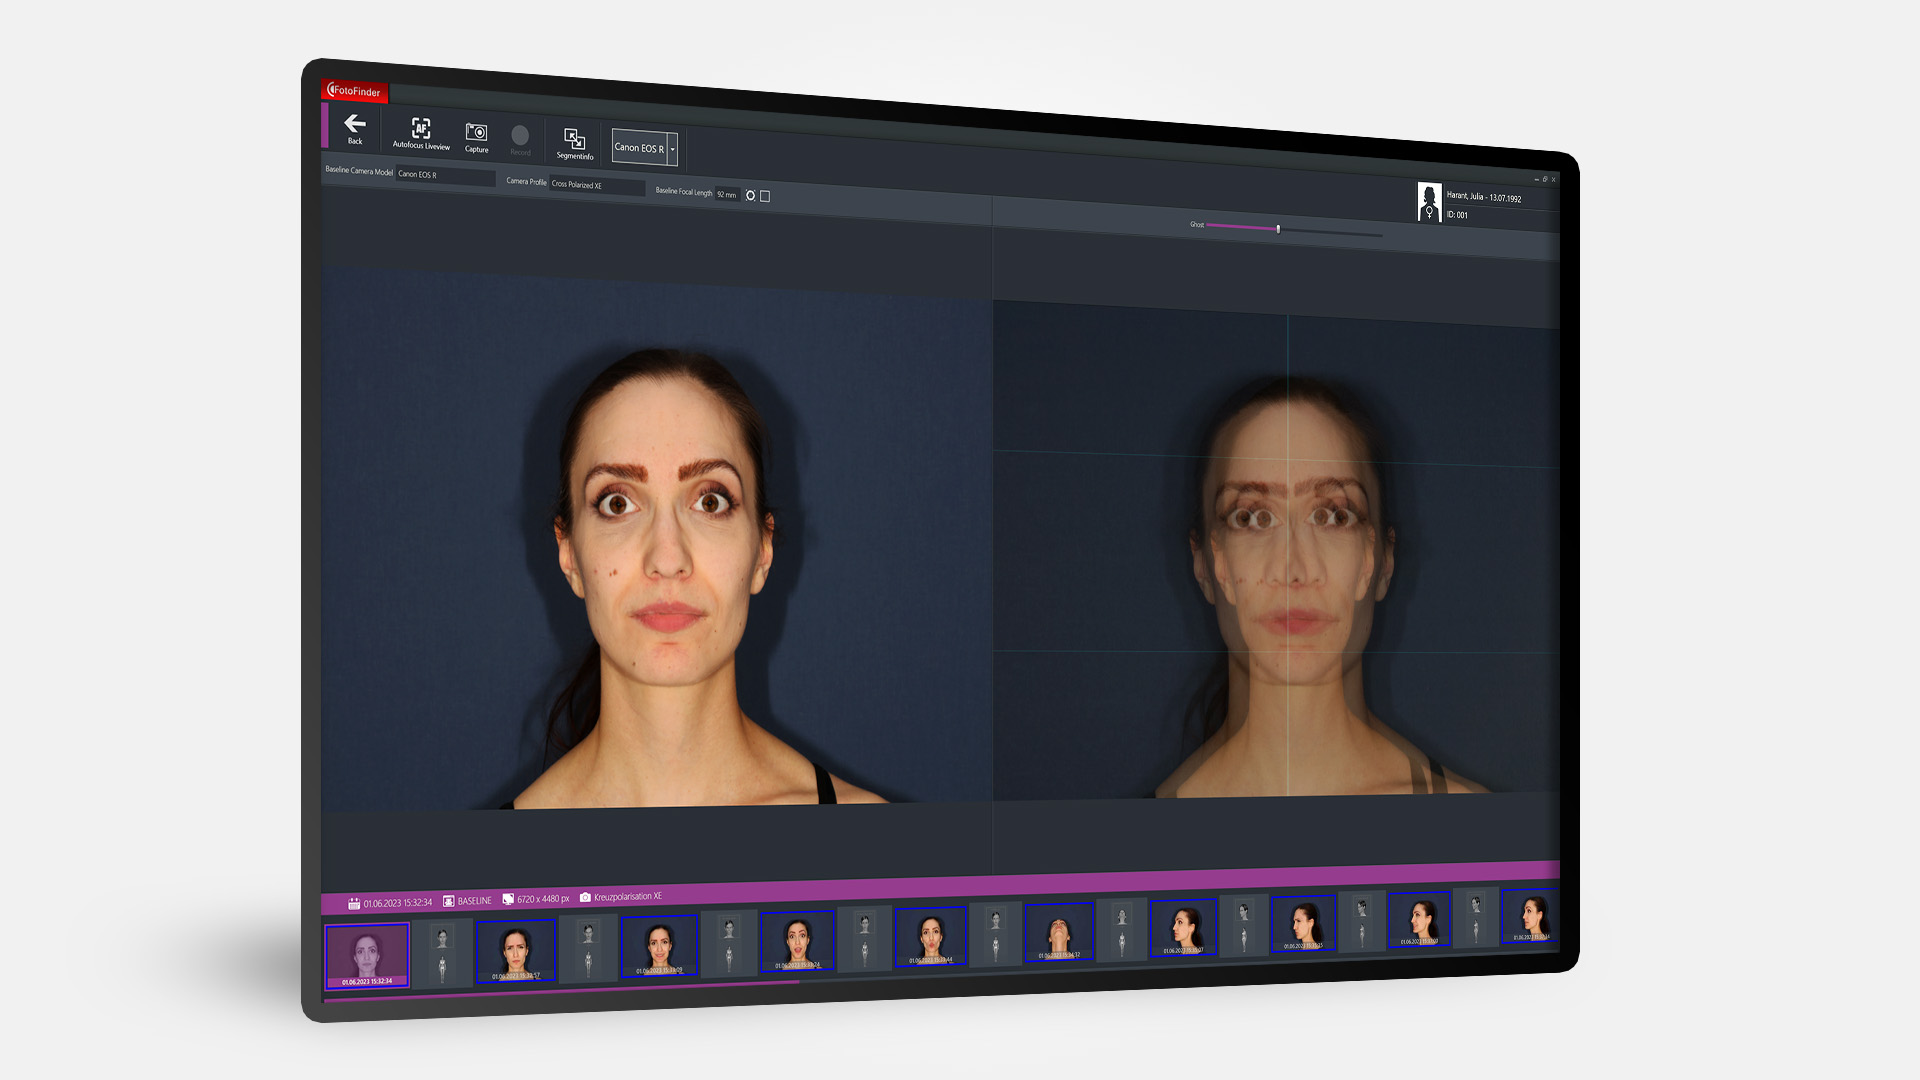Screen dimensions: 1920x1080
Task: Open SegmentInfo tool
Action: pyautogui.click(x=574, y=139)
